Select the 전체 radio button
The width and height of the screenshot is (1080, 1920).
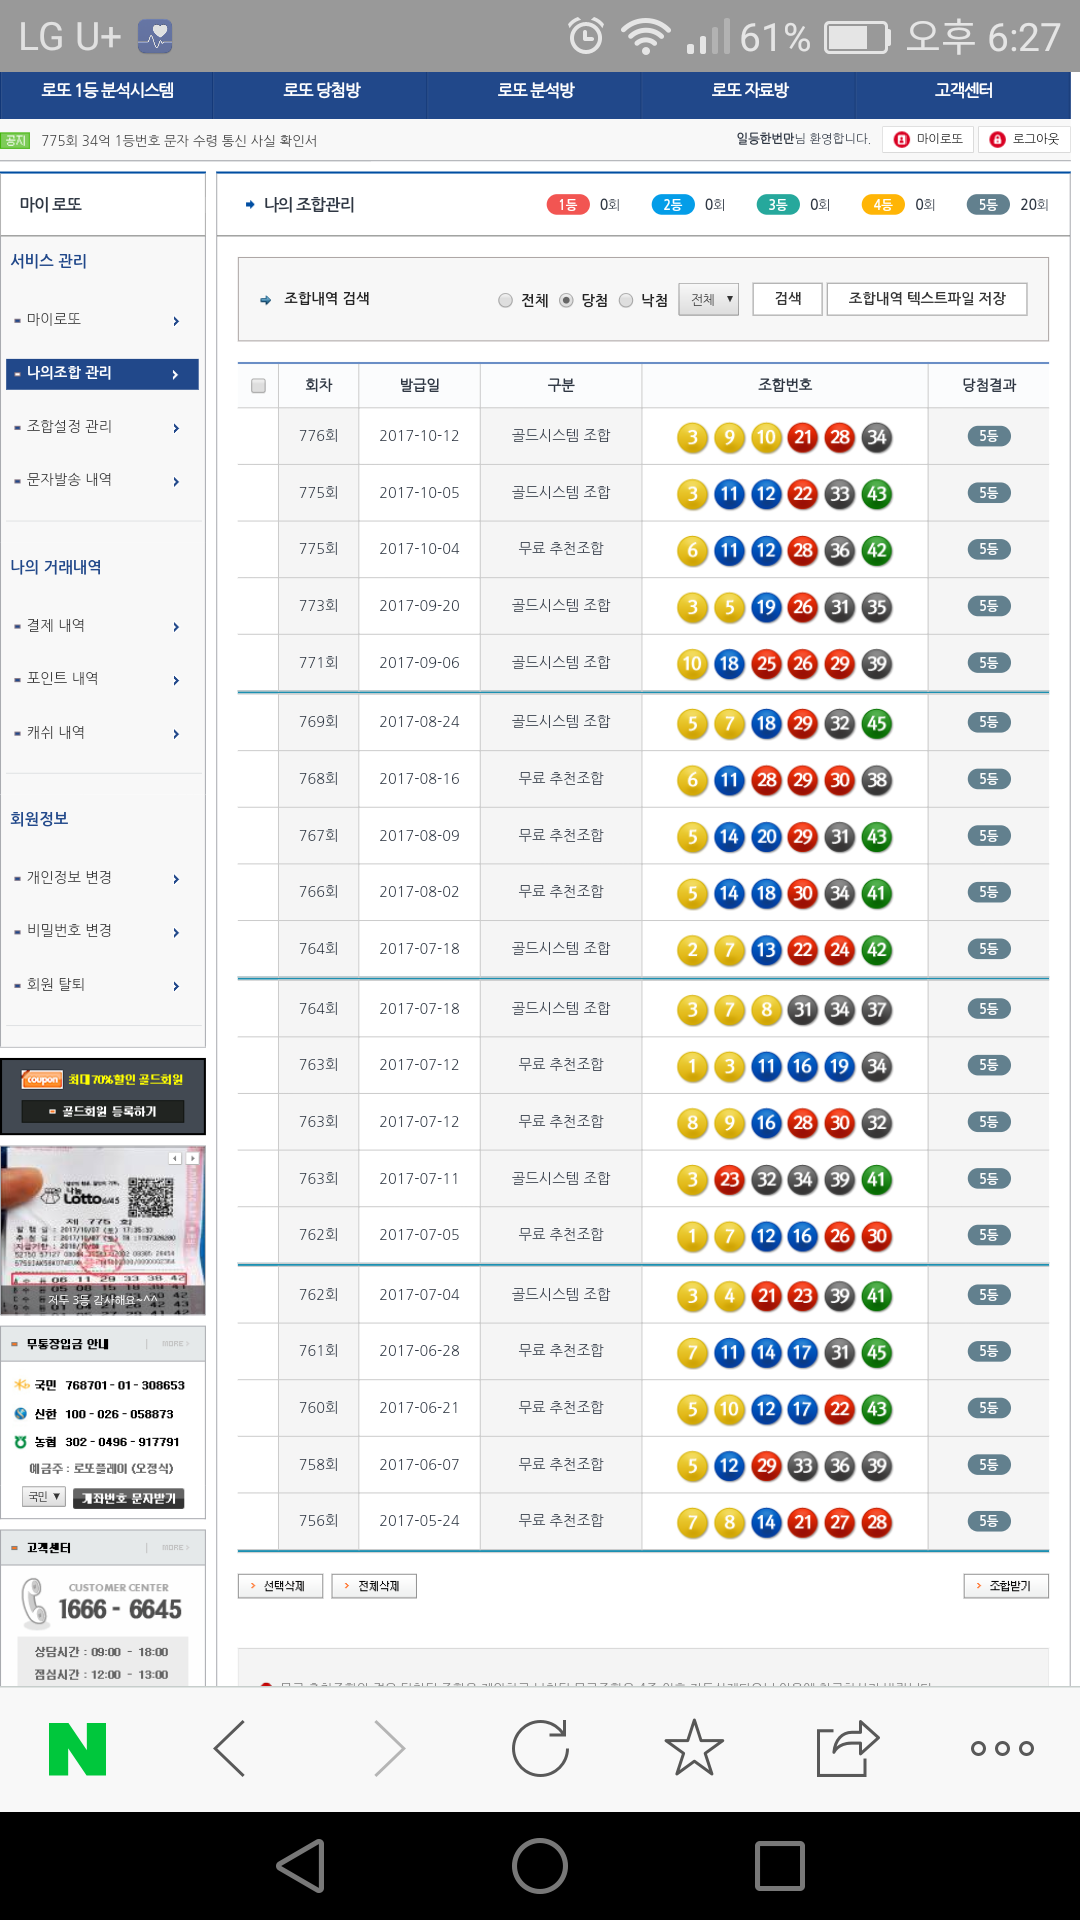pyautogui.click(x=505, y=300)
